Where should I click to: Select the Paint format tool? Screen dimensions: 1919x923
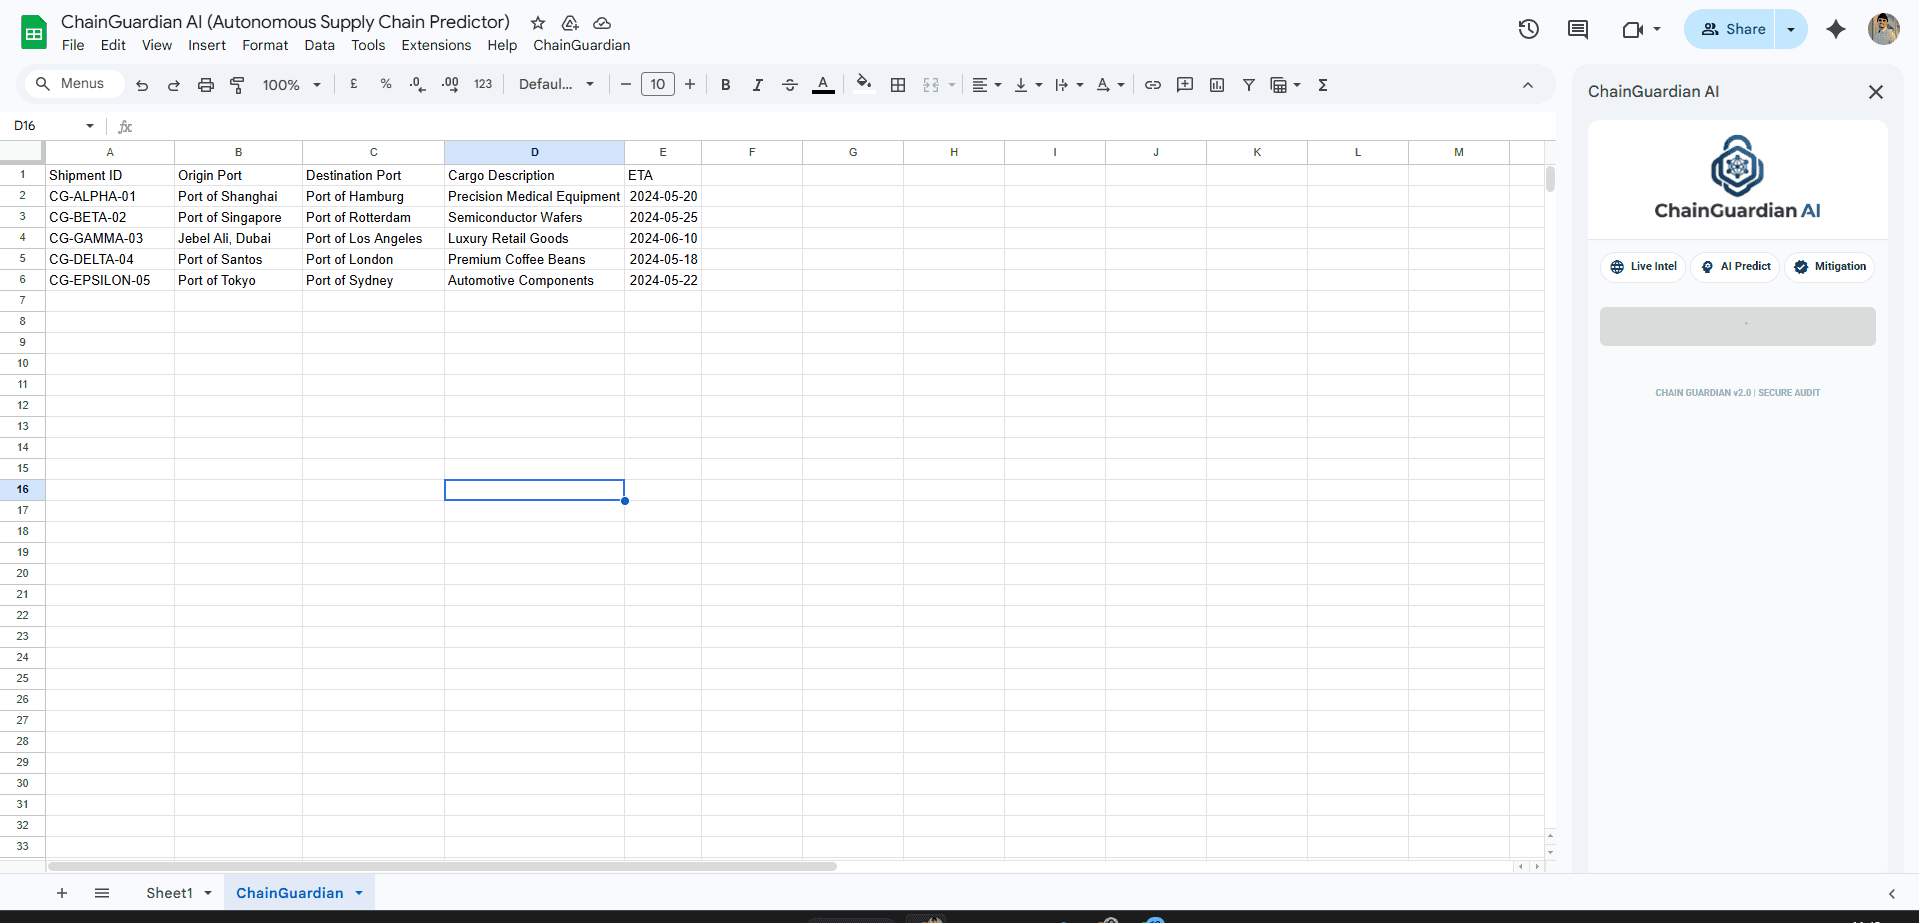pyautogui.click(x=237, y=85)
